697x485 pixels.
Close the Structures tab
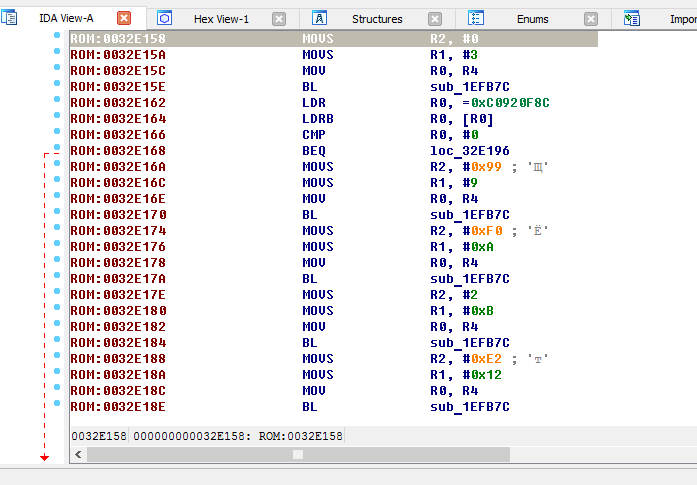[435, 18]
